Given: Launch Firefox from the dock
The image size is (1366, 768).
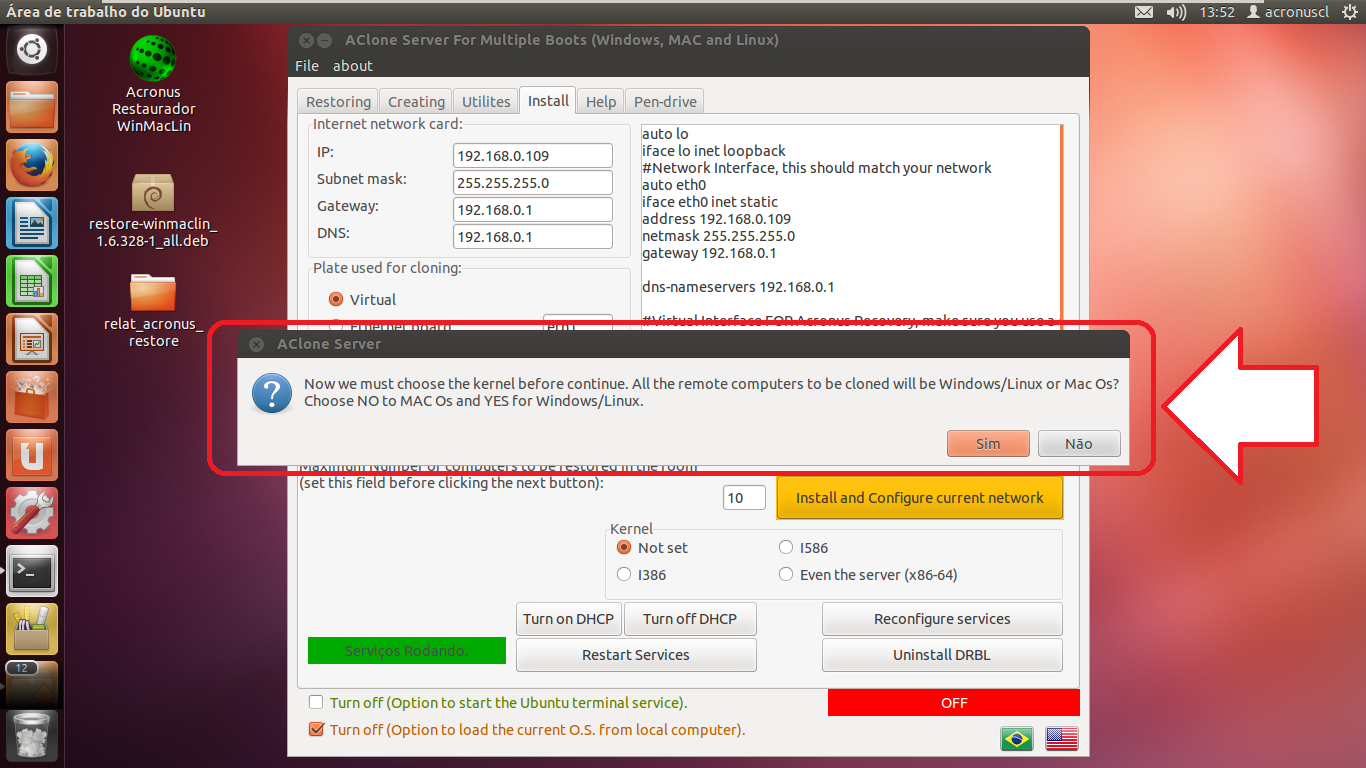Looking at the screenshot, I should click(x=32, y=165).
